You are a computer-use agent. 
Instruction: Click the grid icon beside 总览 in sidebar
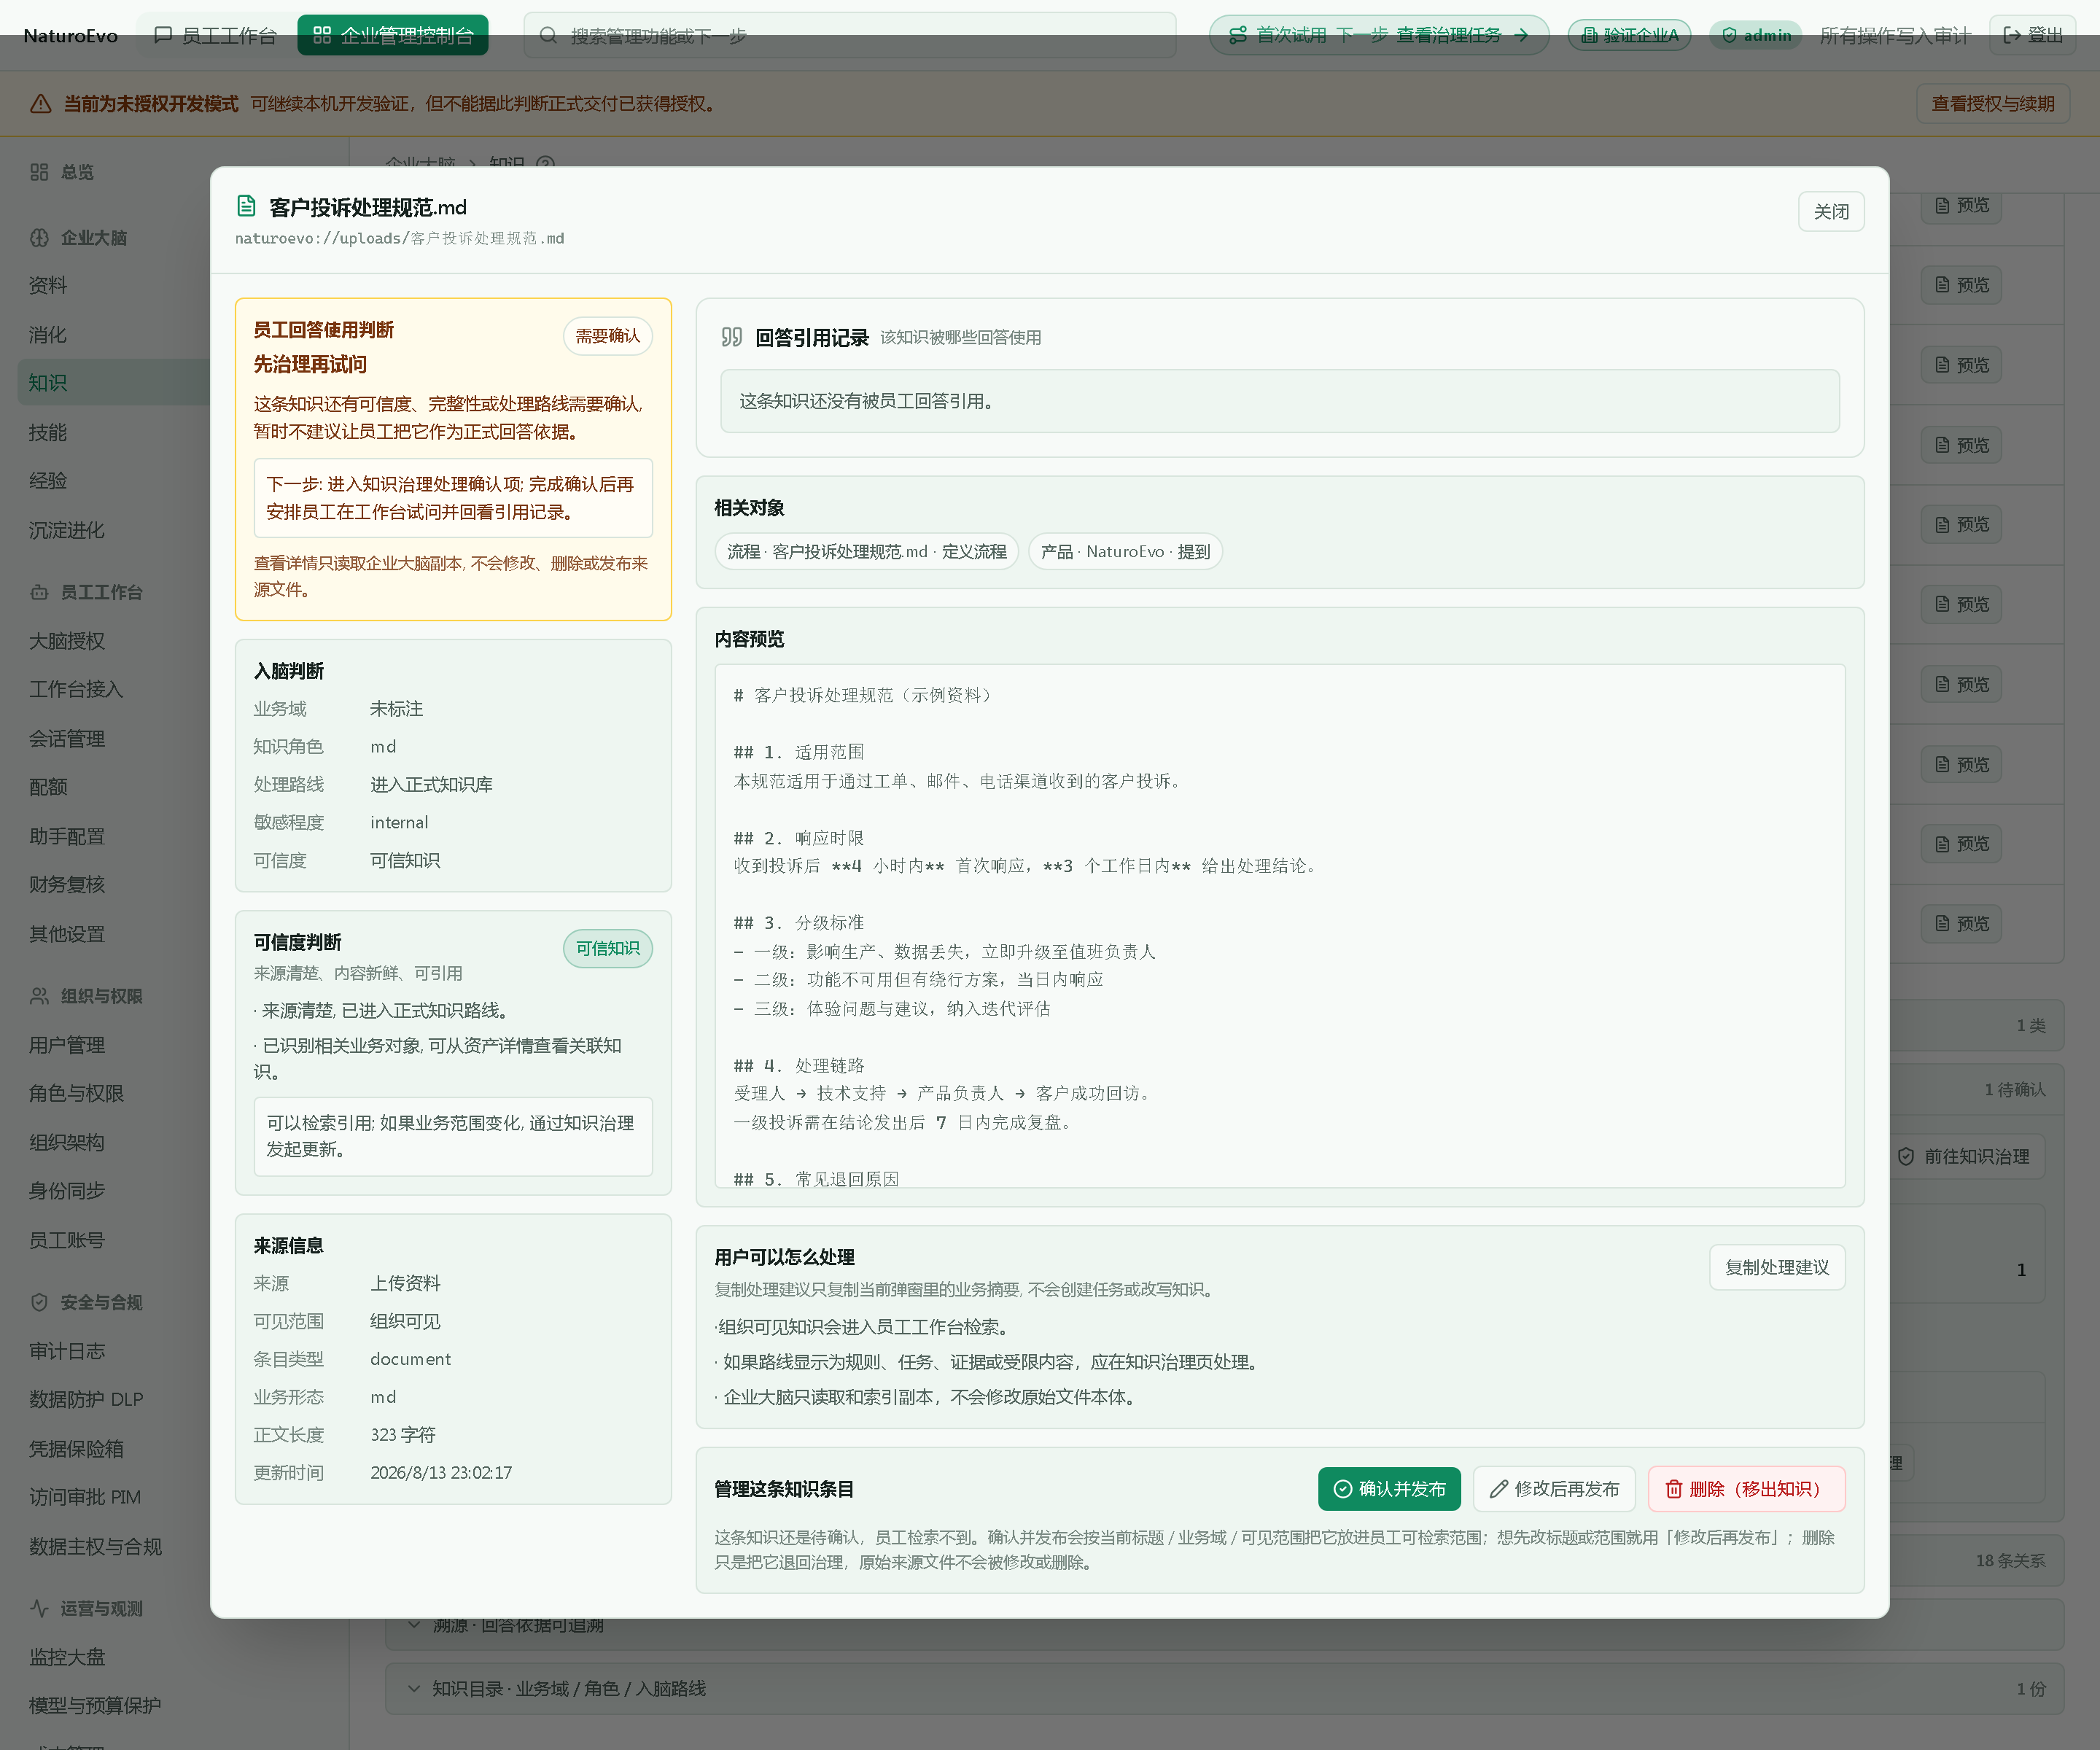[39, 172]
